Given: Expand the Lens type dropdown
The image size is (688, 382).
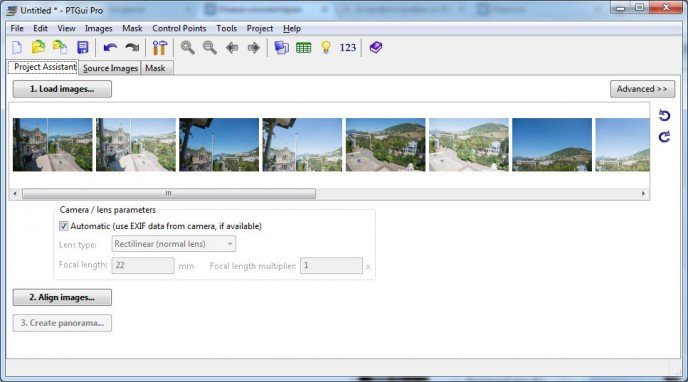Looking at the screenshot, I should 174,244.
